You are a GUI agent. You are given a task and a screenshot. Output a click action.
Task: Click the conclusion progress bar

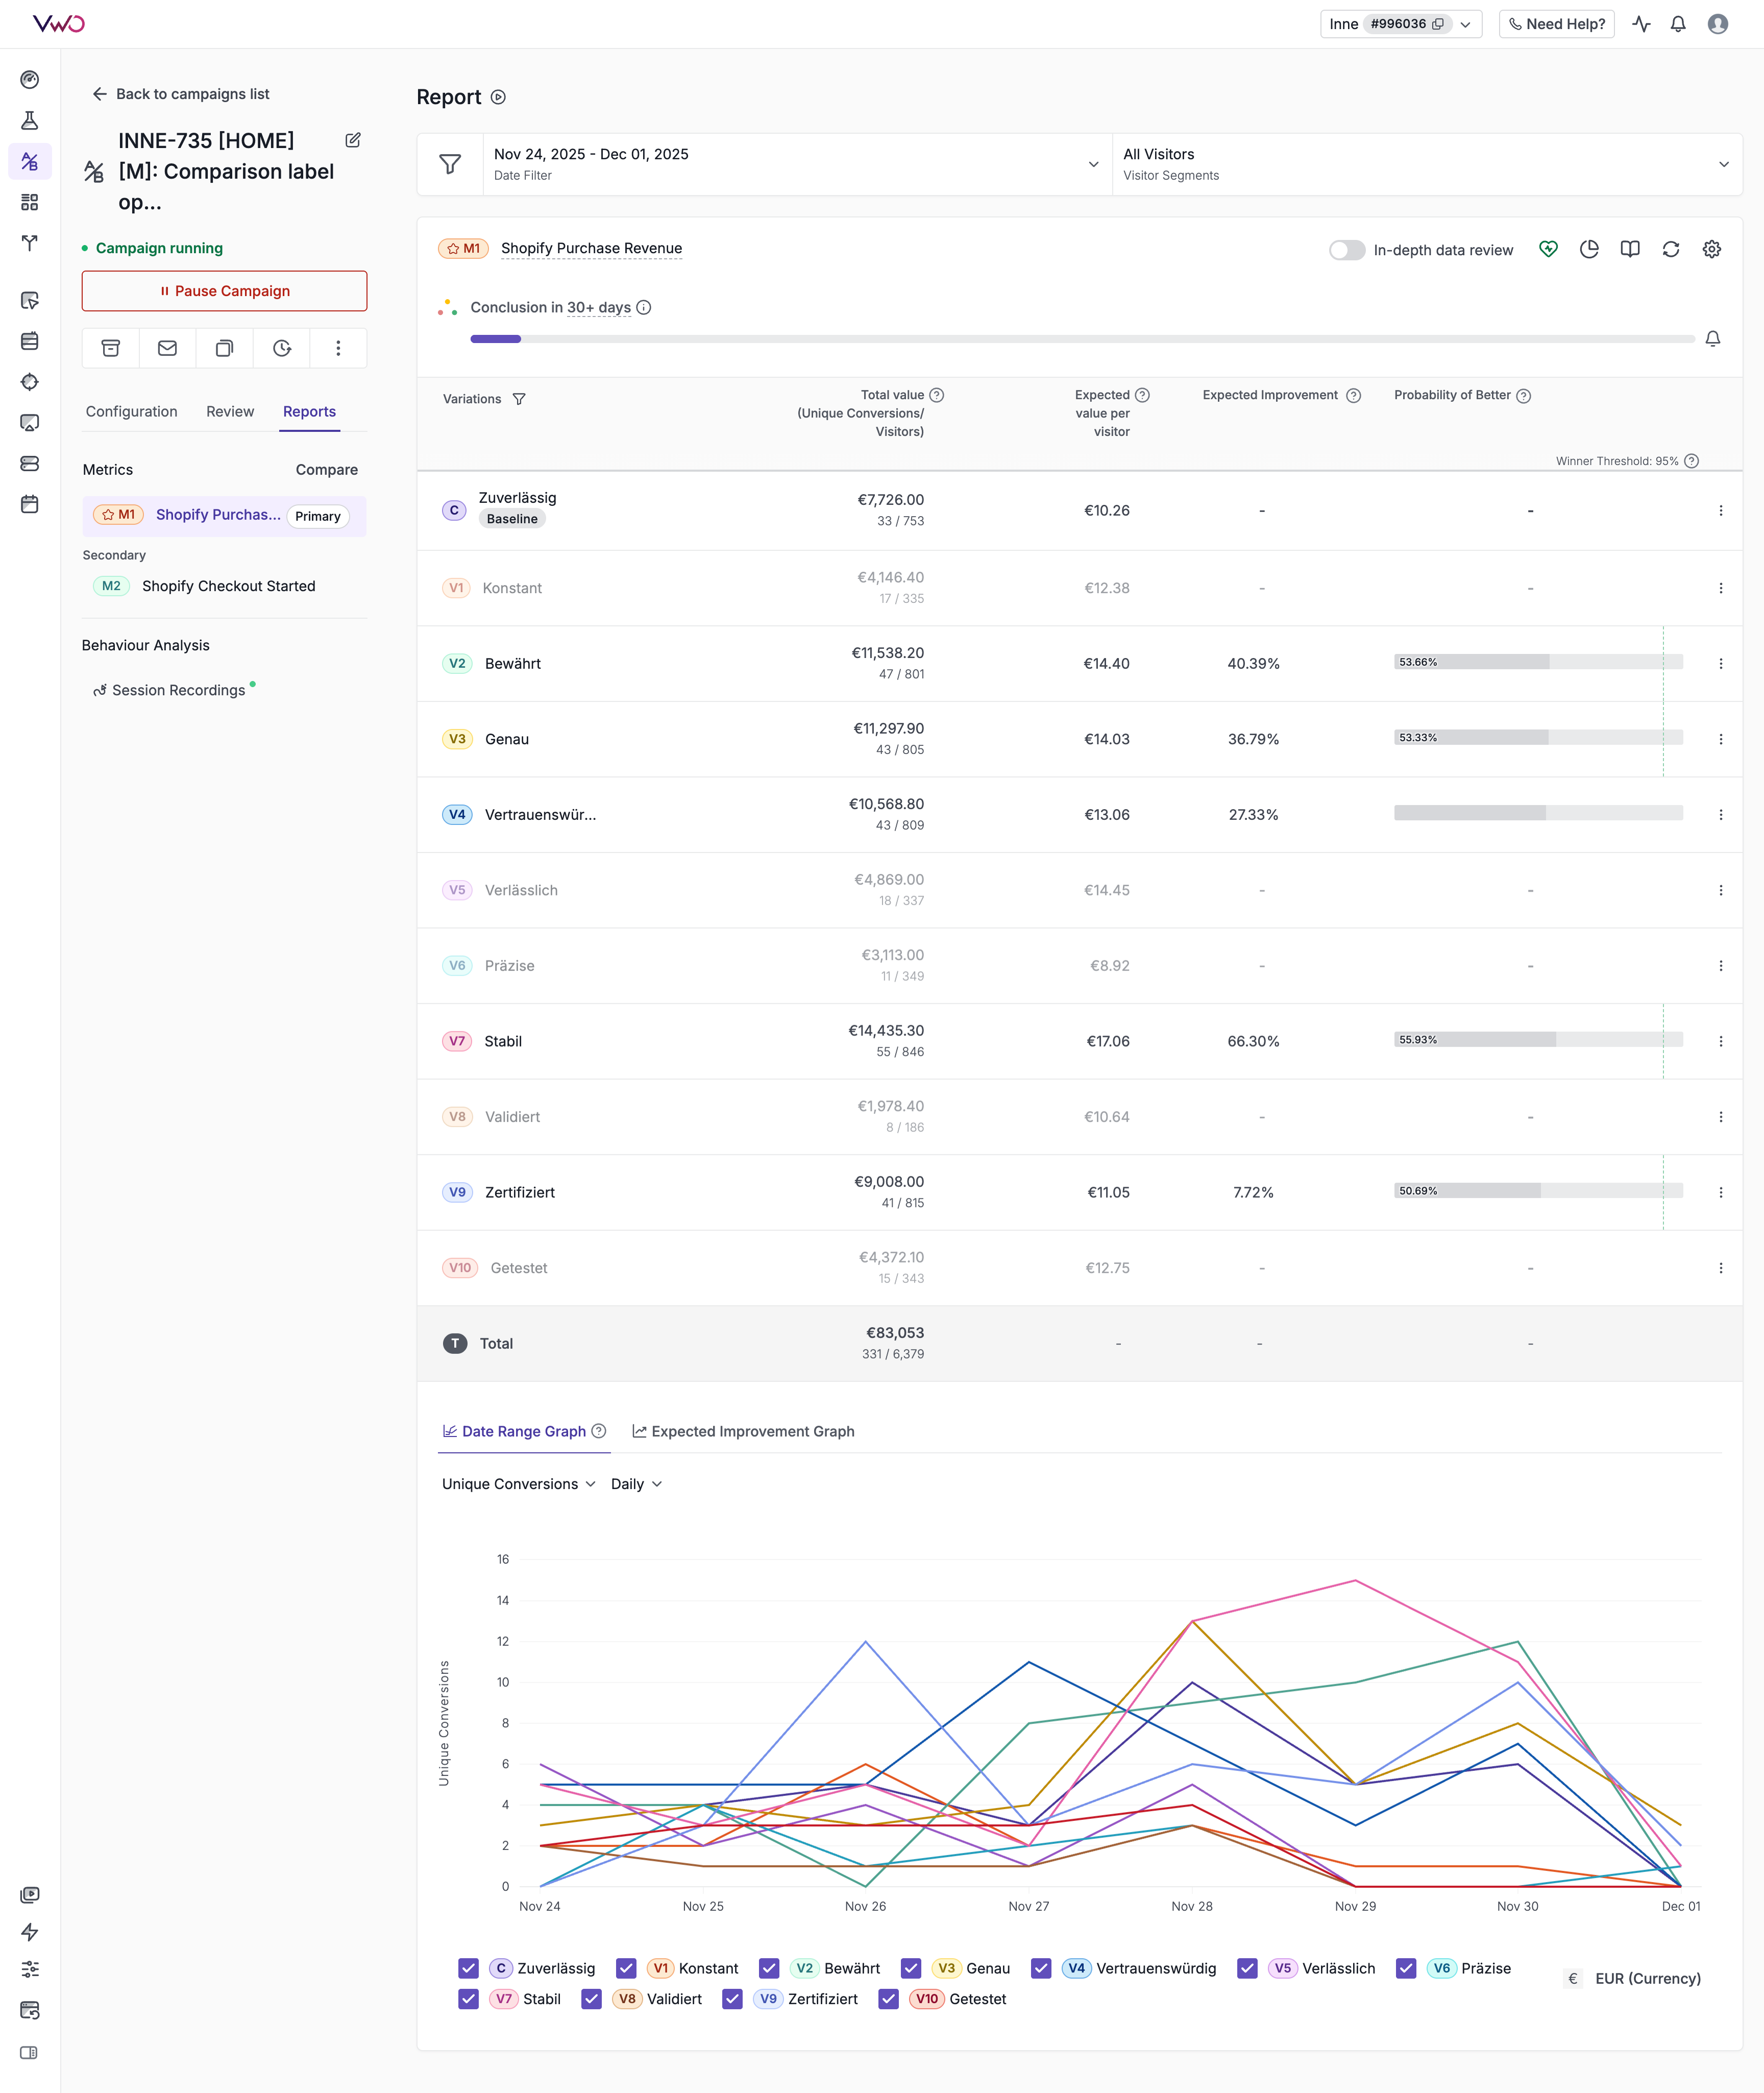[x=1081, y=339]
